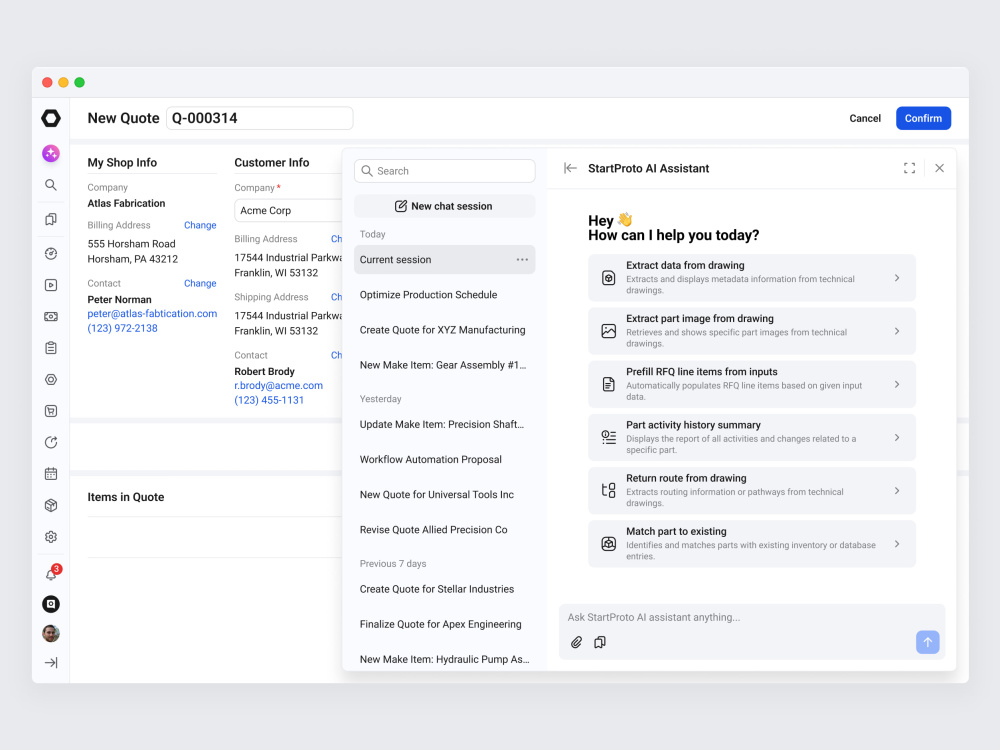Click the black circular app icon
1000x750 pixels.
tap(51, 604)
